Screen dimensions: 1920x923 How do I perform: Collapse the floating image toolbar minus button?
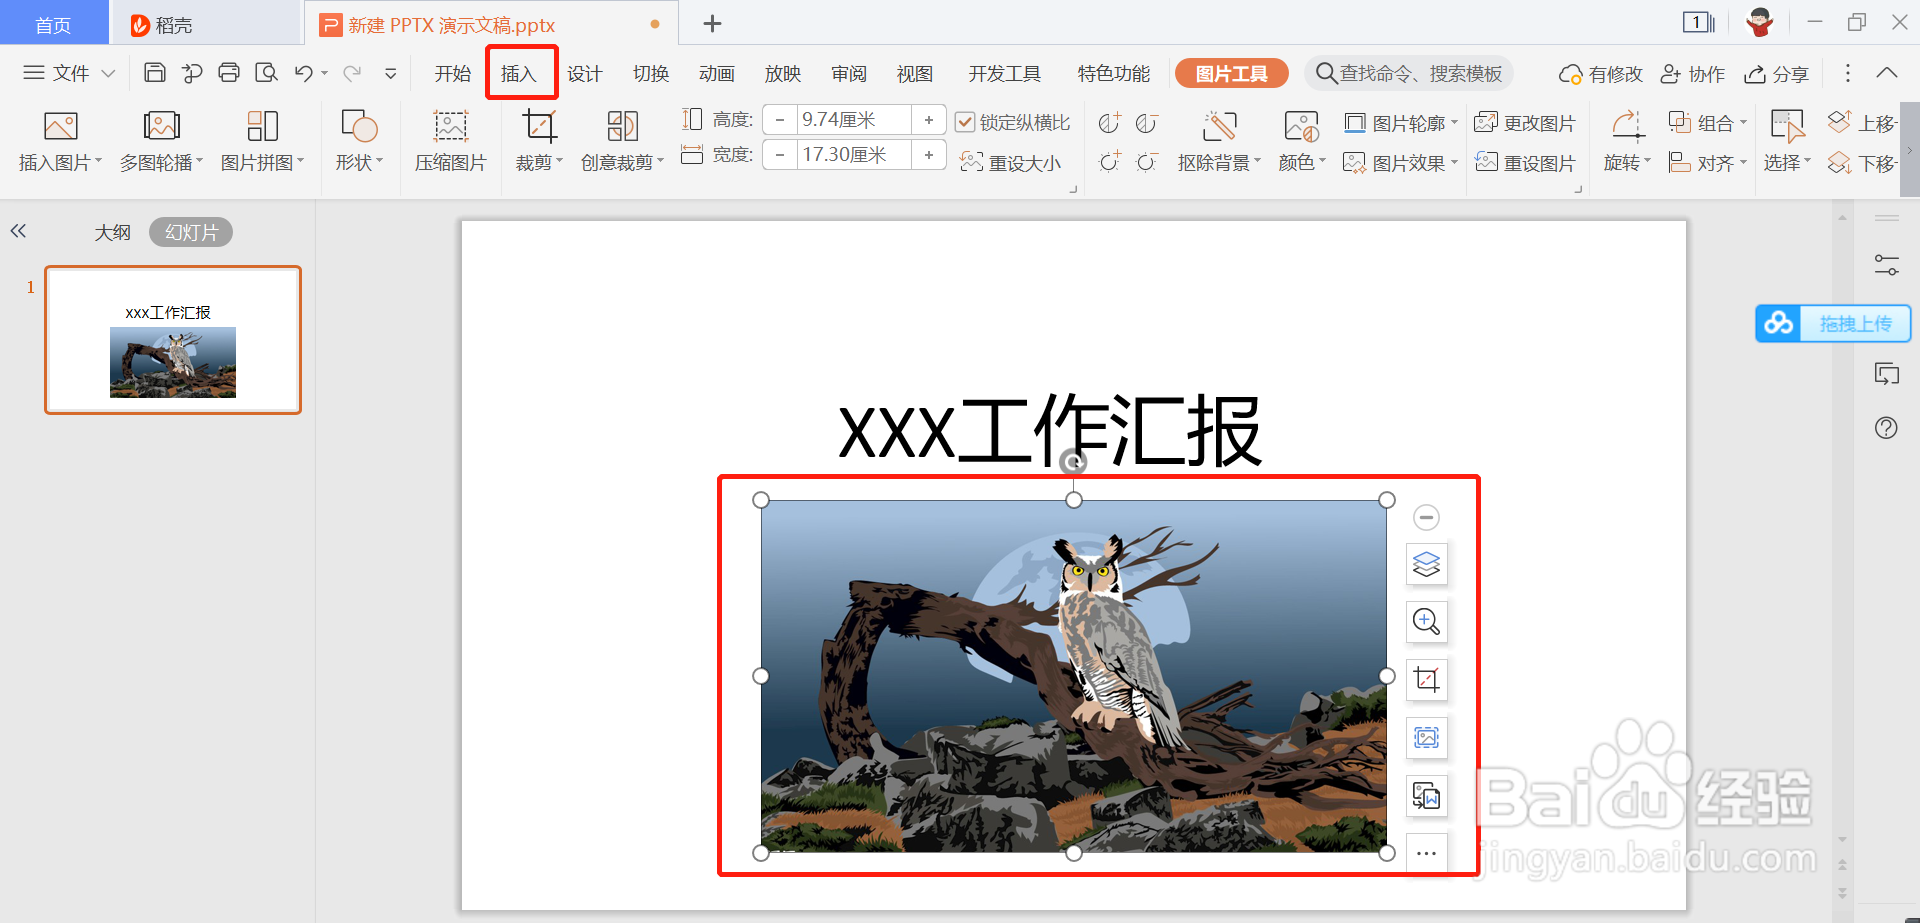pyautogui.click(x=1426, y=517)
